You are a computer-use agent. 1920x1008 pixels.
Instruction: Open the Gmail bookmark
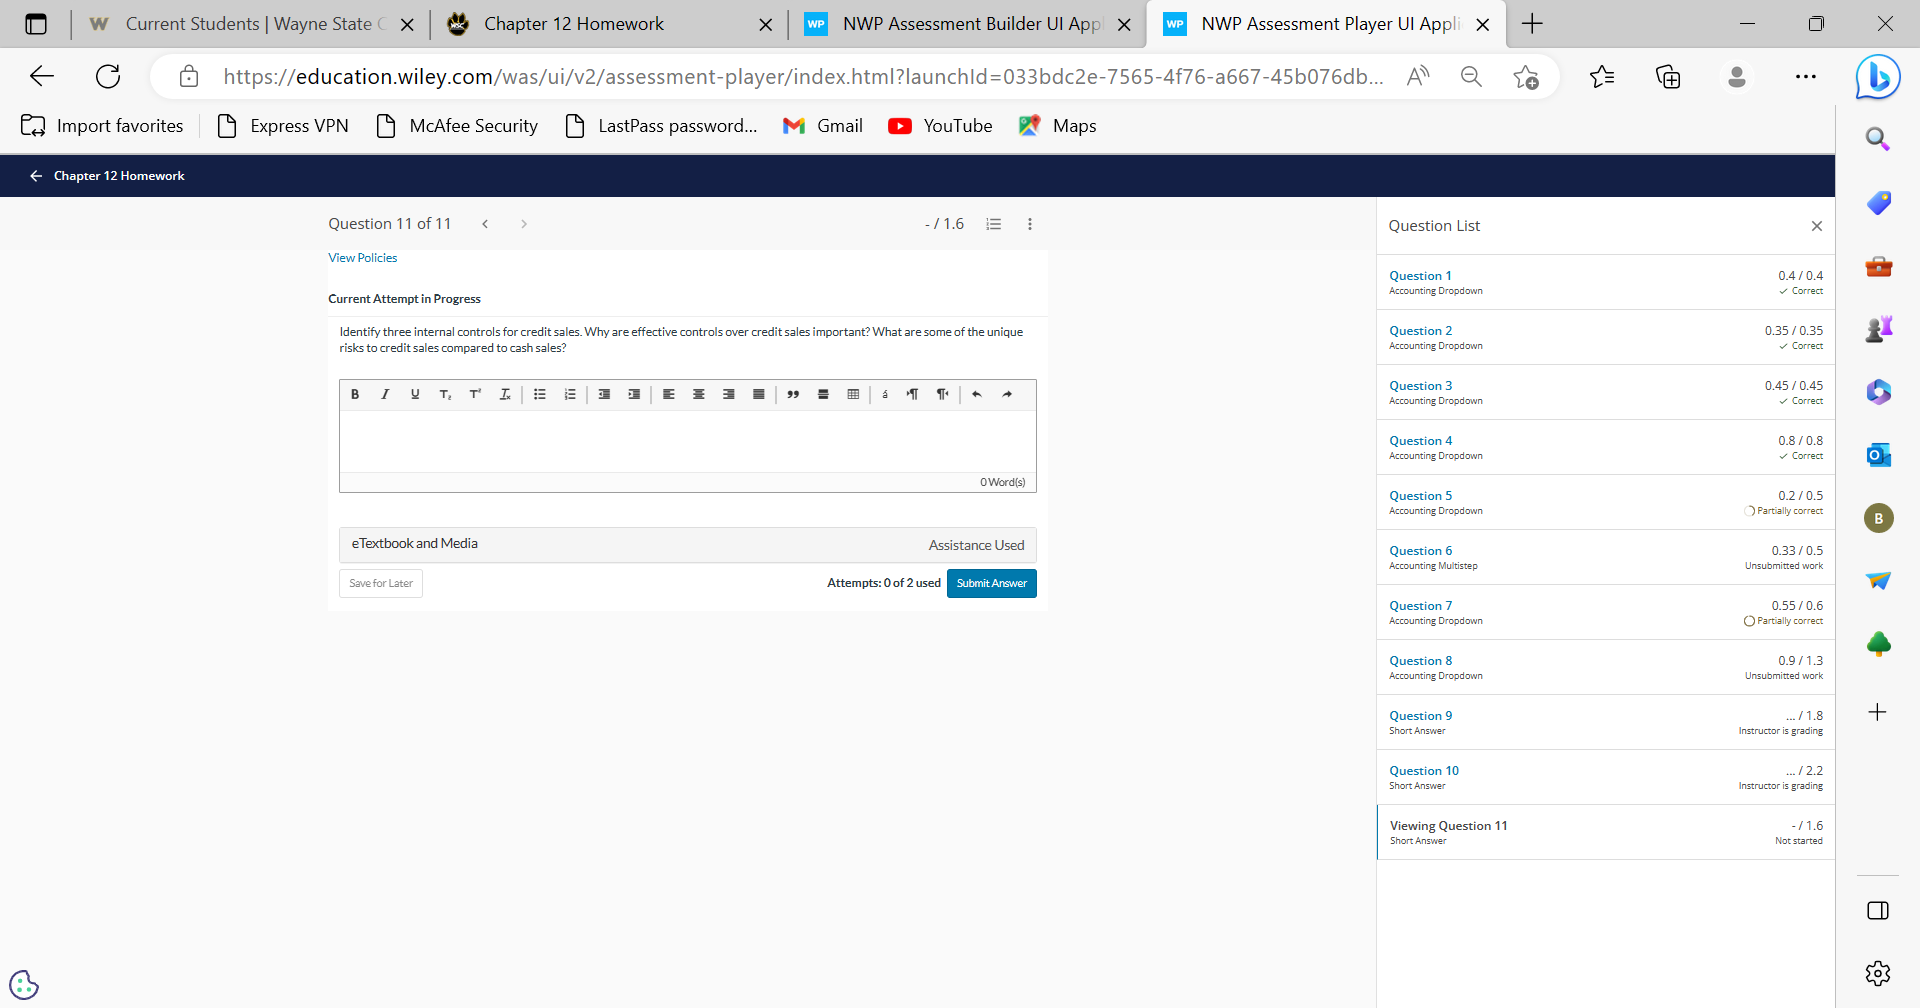[823, 126]
